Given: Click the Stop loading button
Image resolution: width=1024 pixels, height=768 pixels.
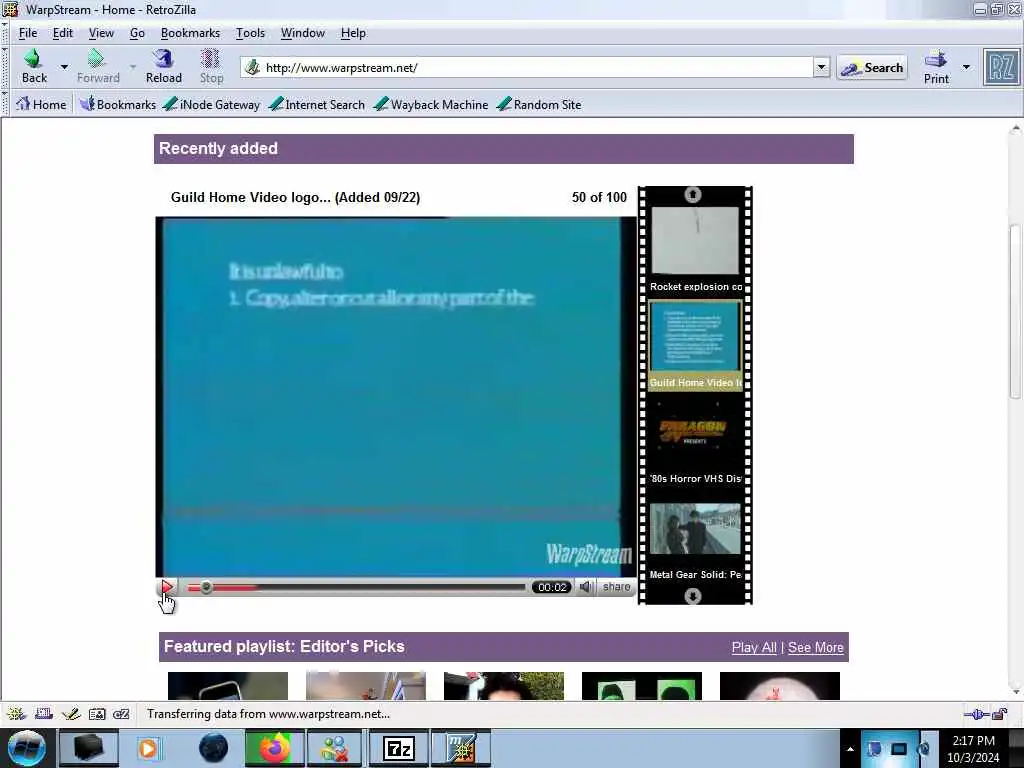Looking at the screenshot, I should coord(211,67).
